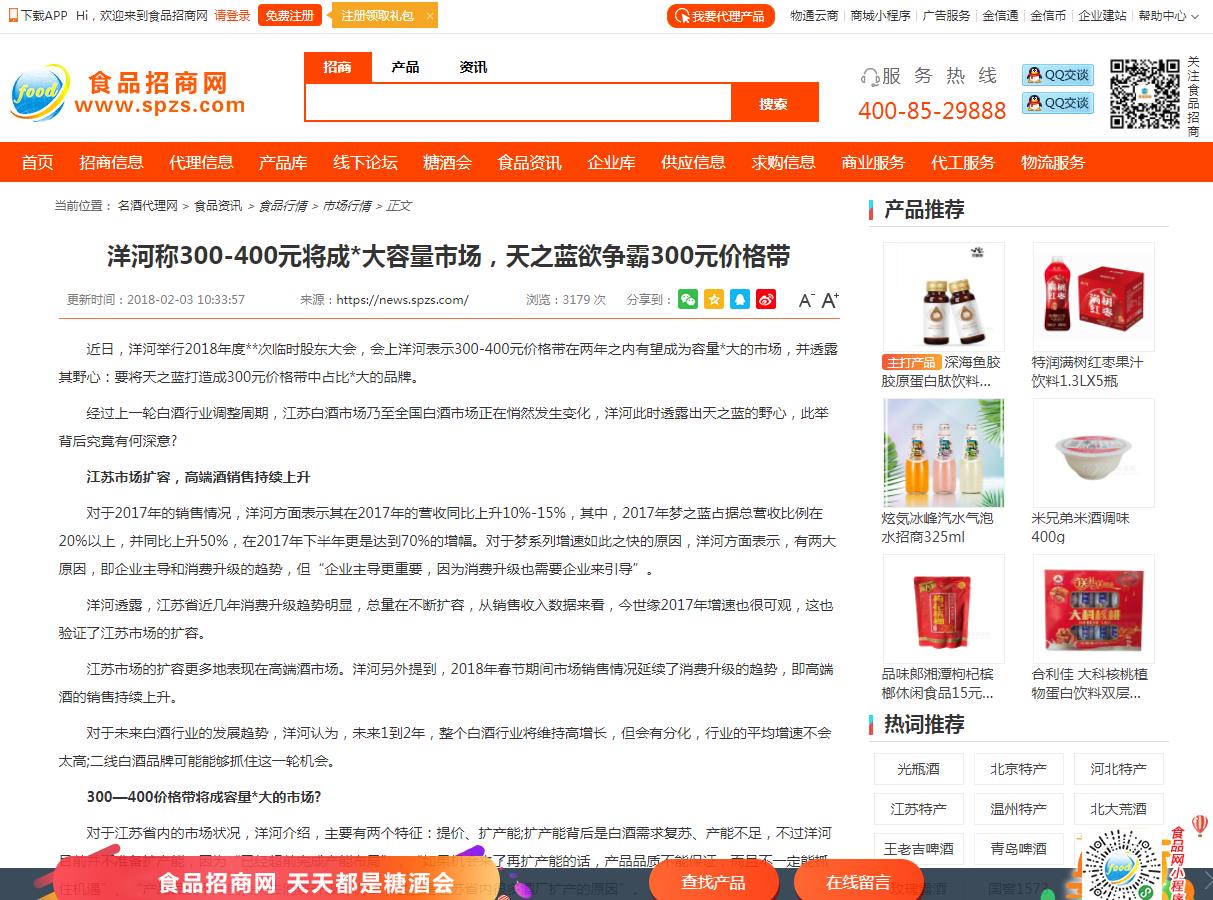Open 米兄弟米酒调味 product thumbnail
The width and height of the screenshot is (1213, 900).
pos(1094,453)
